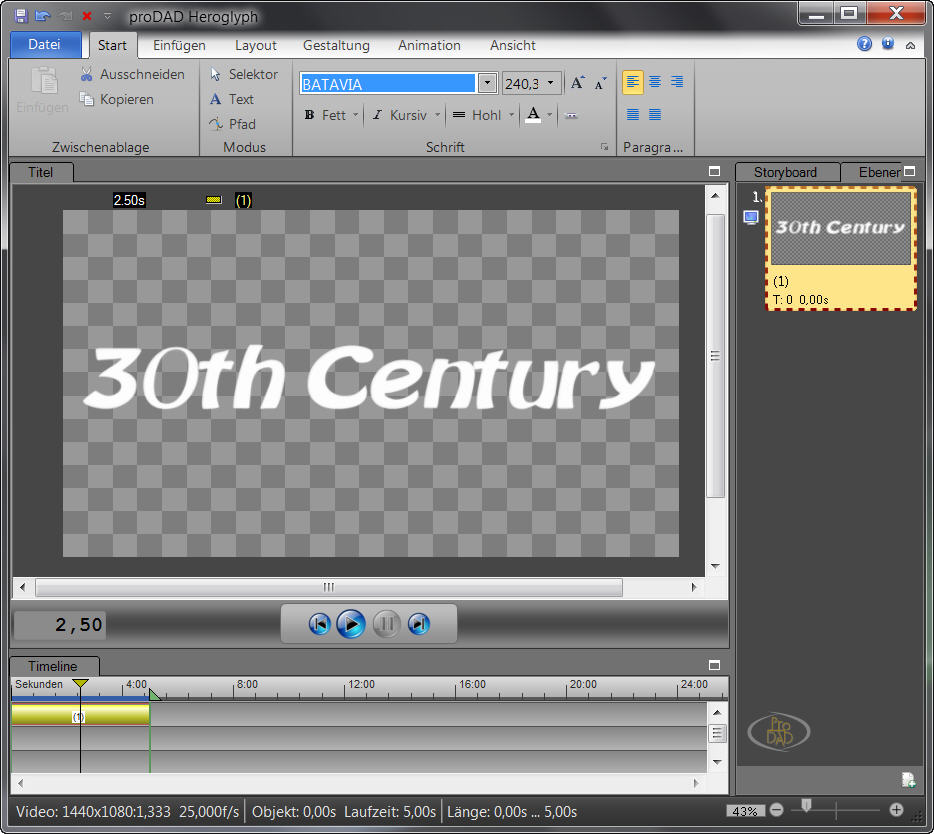The width and height of the screenshot is (934, 834).
Task: Expand the font size 240,3 dropdown
Action: 552,84
